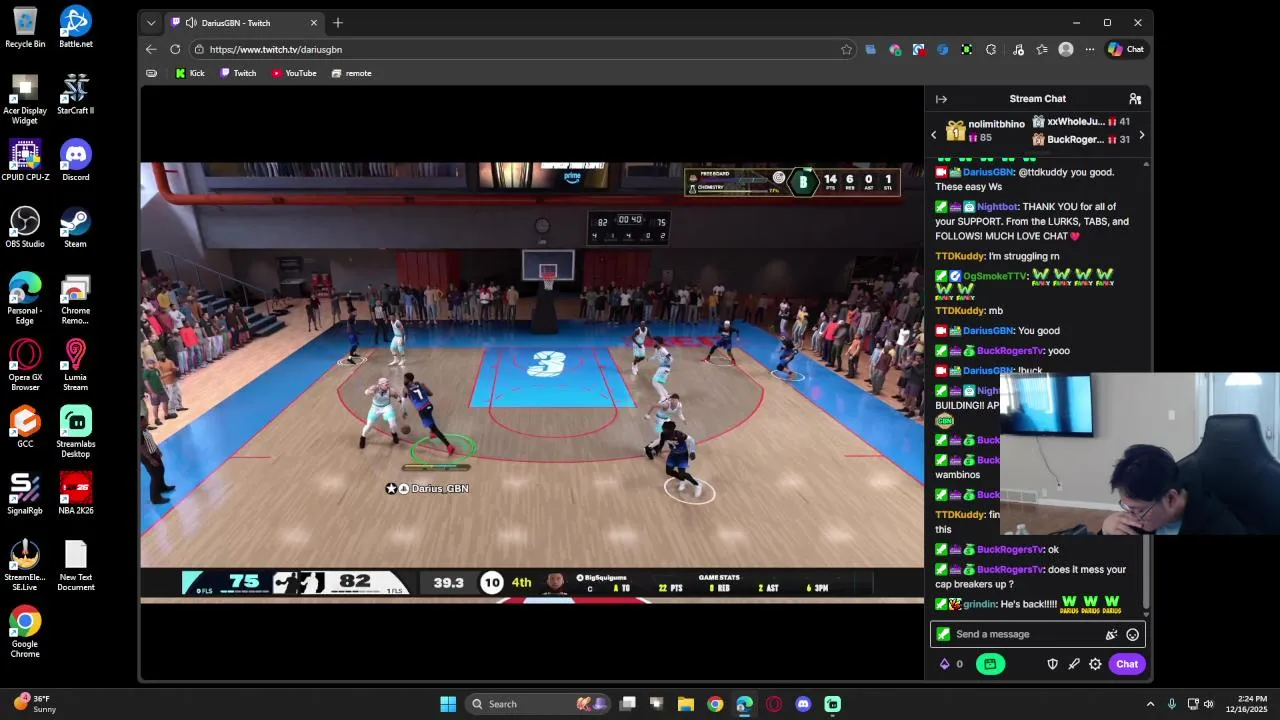
Task: Open Chrome Remote desktop shortcut
Action: tap(75, 299)
